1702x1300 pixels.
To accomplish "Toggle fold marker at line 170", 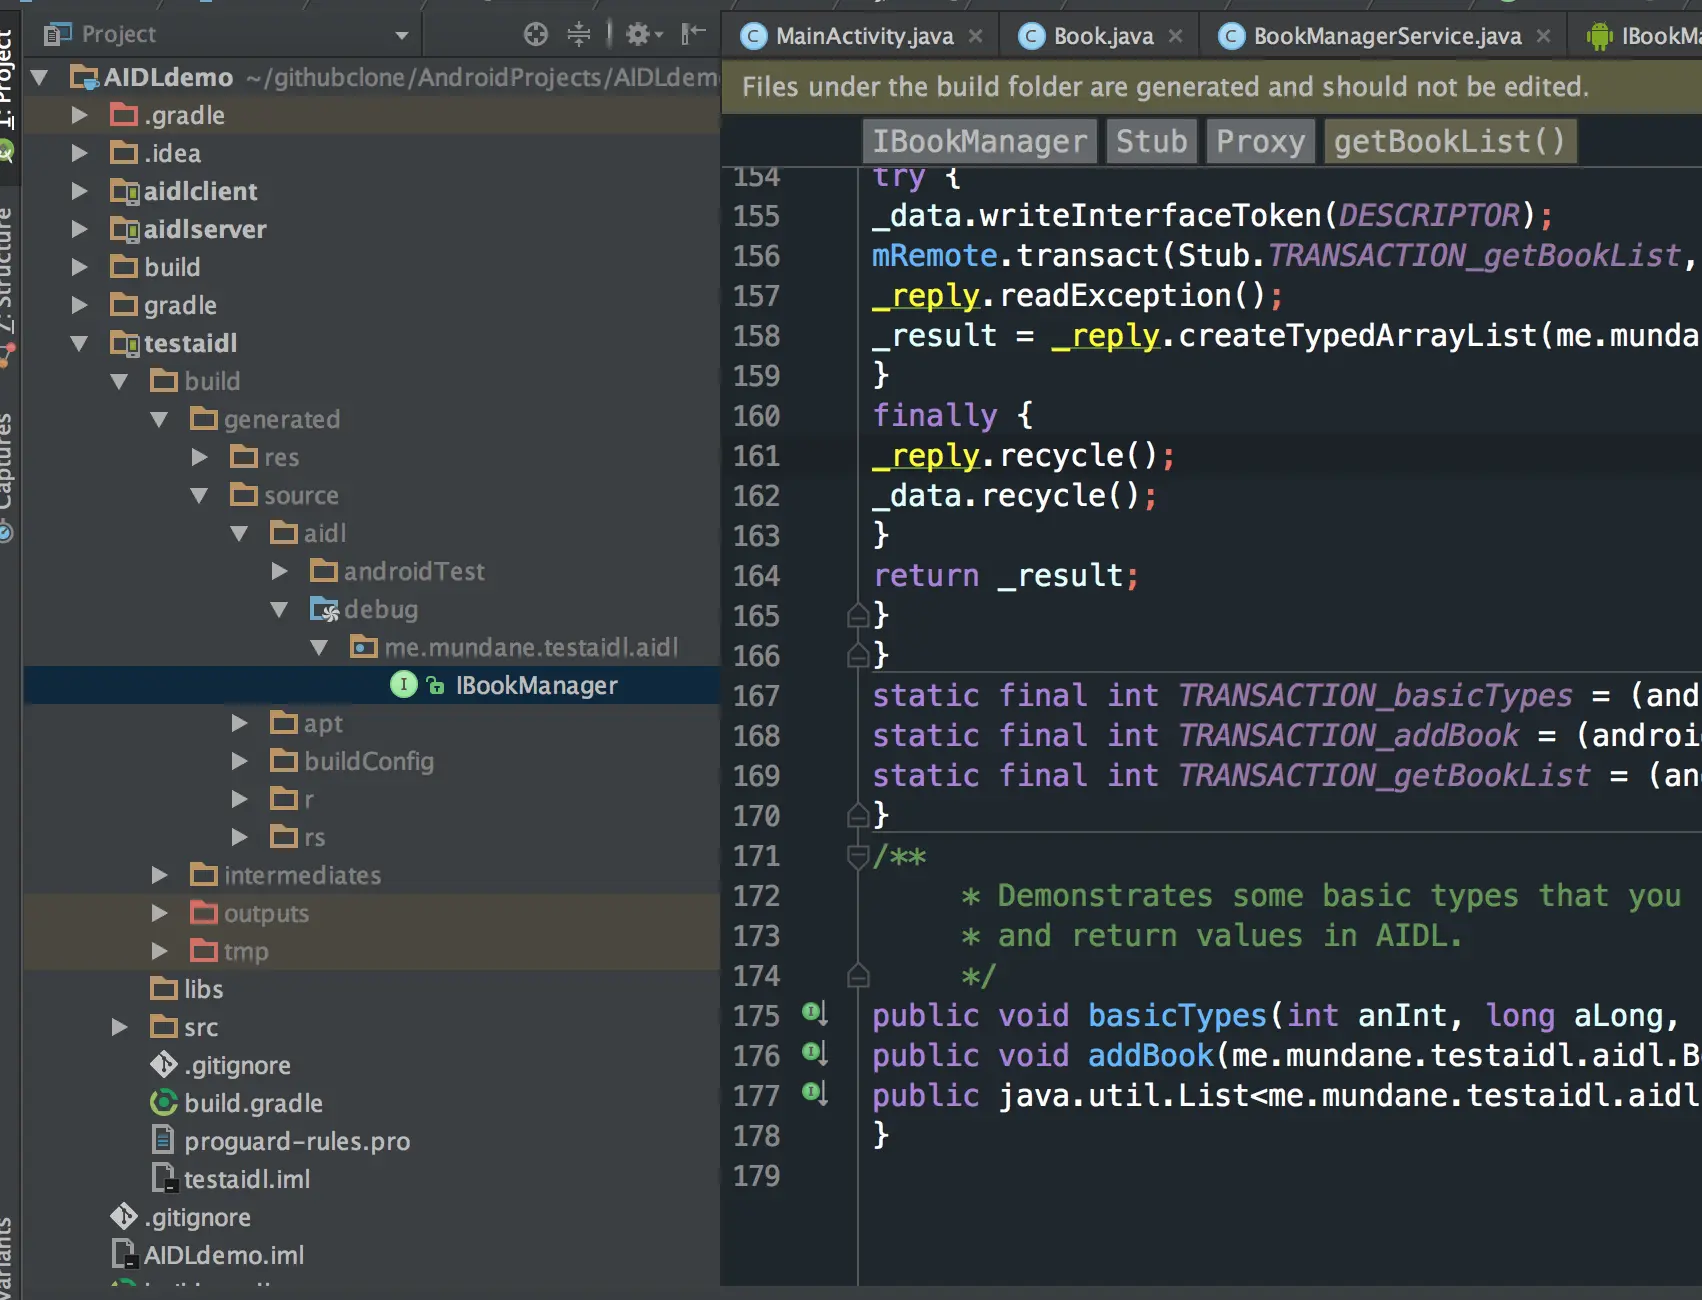I will click(857, 815).
